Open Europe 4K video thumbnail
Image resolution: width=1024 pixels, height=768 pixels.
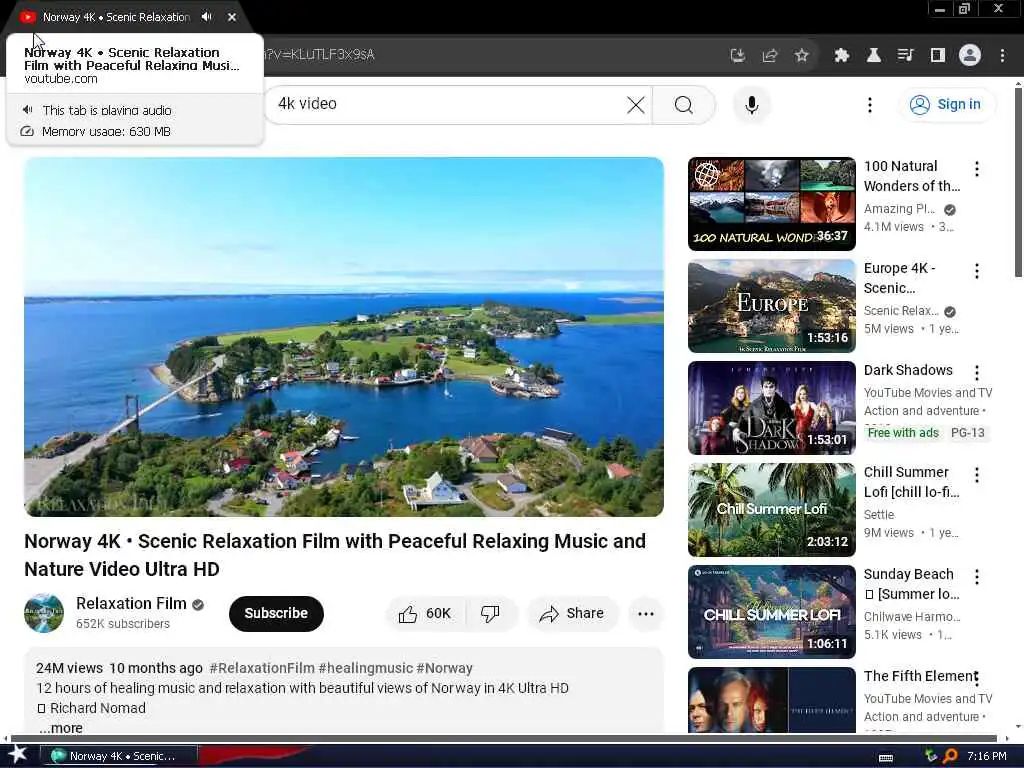771,306
